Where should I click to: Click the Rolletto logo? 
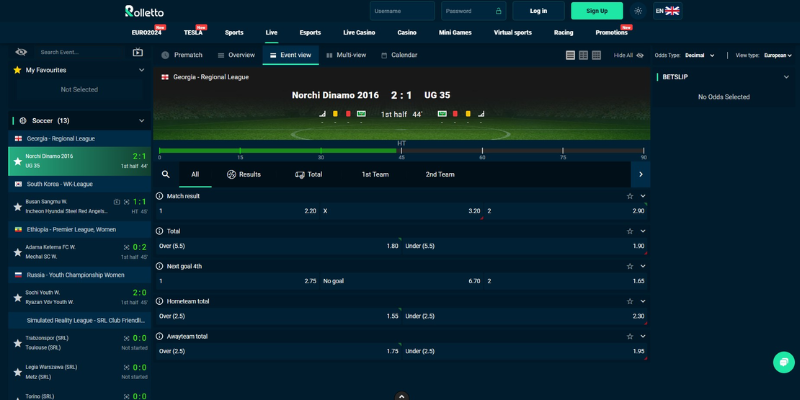(144, 11)
